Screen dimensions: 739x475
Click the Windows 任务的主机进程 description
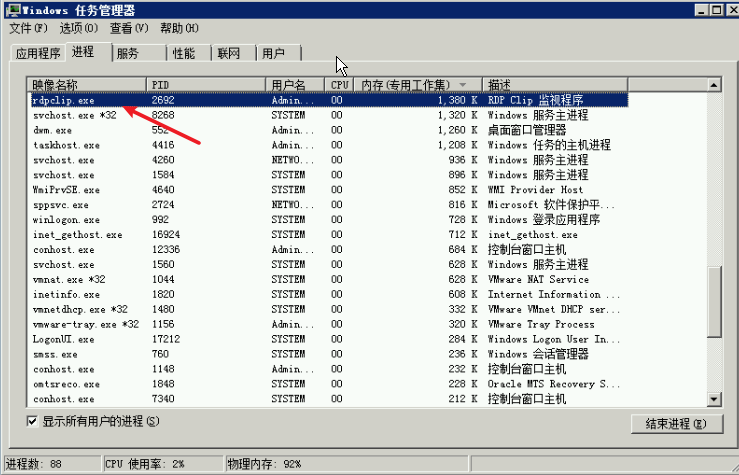tap(549, 145)
